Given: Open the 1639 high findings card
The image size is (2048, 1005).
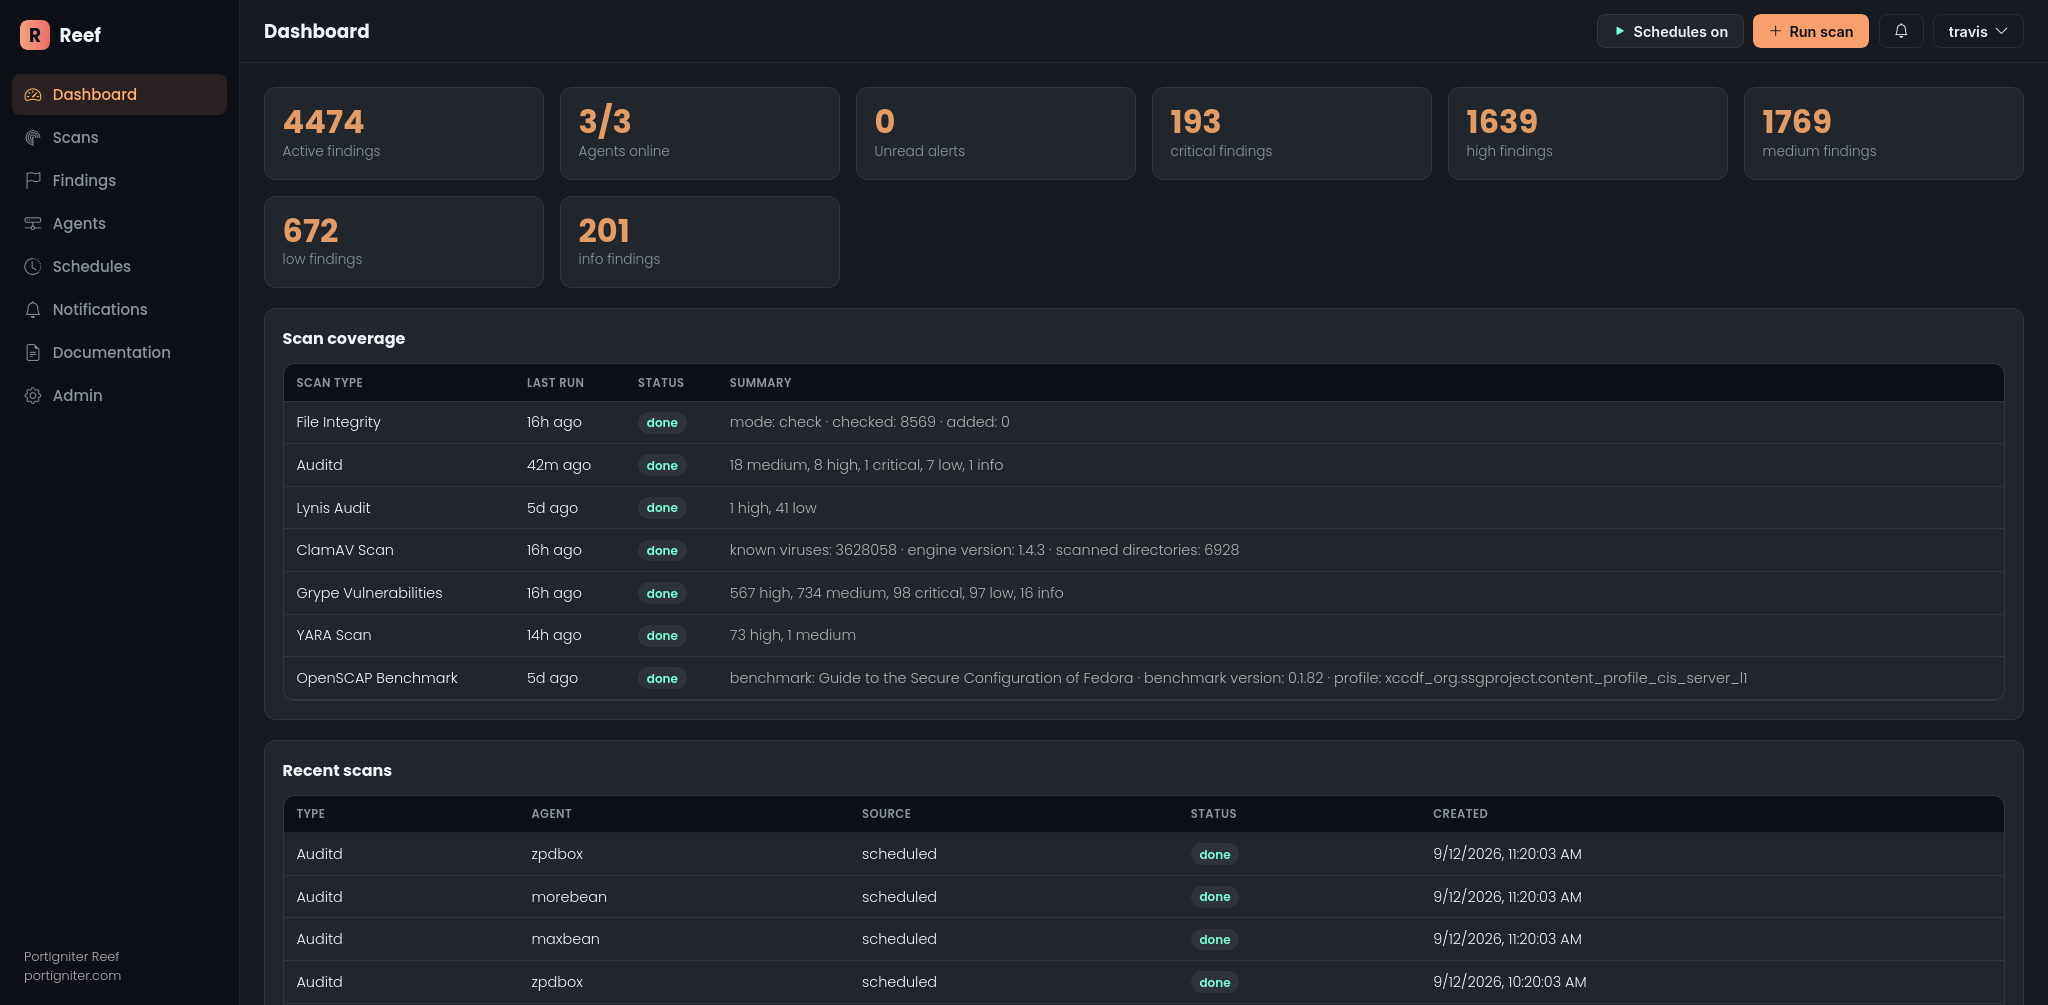Looking at the screenshot, I should pos(1588,133).
